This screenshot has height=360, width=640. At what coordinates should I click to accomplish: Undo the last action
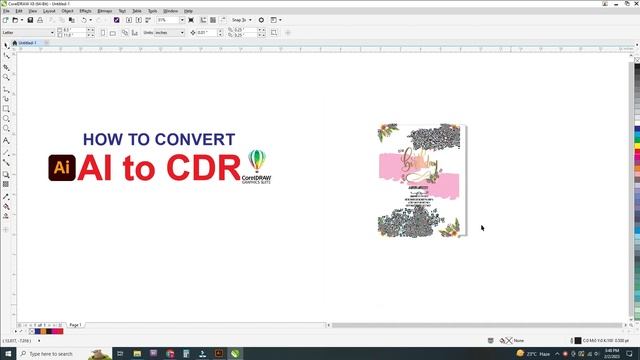point(84,20)
